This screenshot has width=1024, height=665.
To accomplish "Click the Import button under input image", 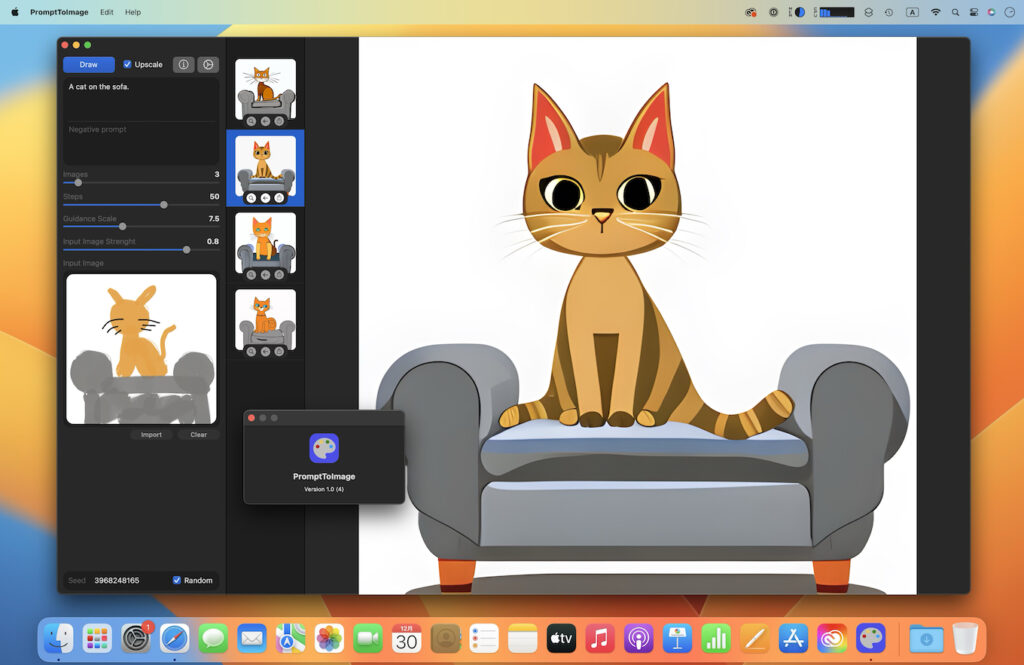I will tap(151, 435).
